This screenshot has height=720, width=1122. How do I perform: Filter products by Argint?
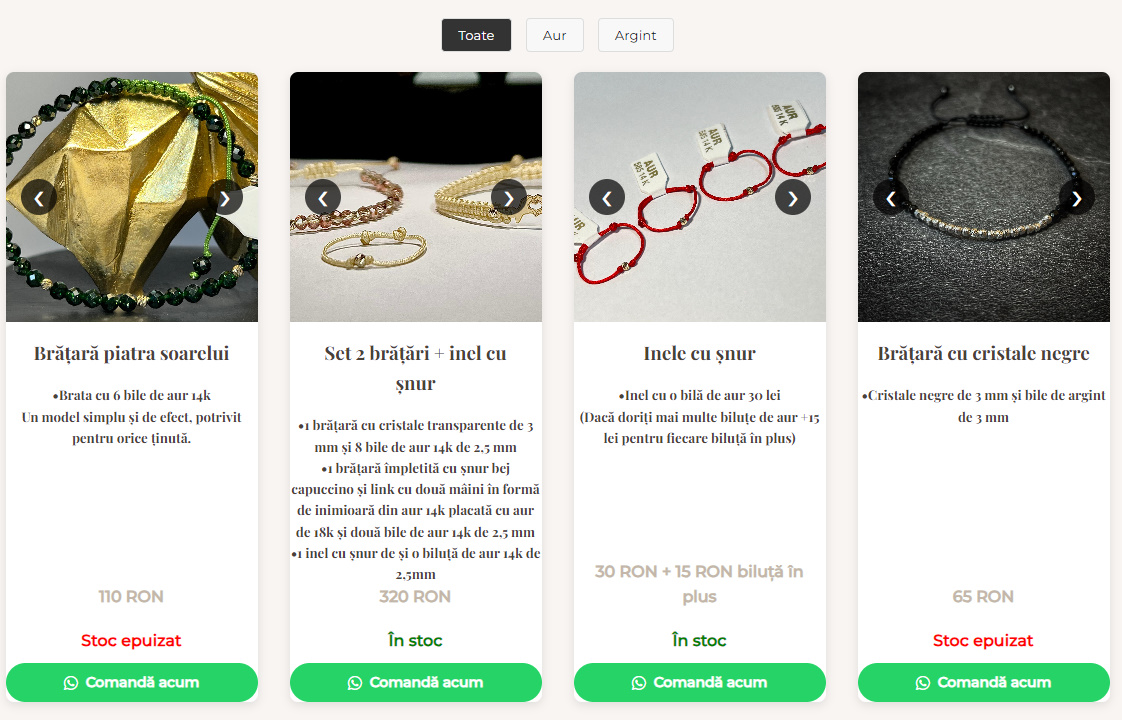635,35
